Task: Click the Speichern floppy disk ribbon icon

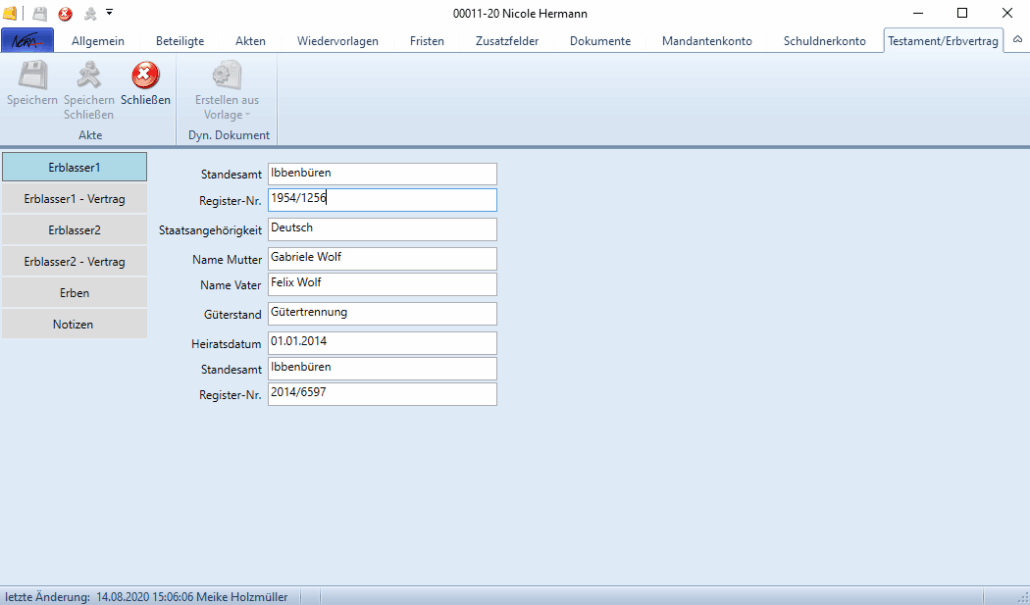Action: click(32, 76)
